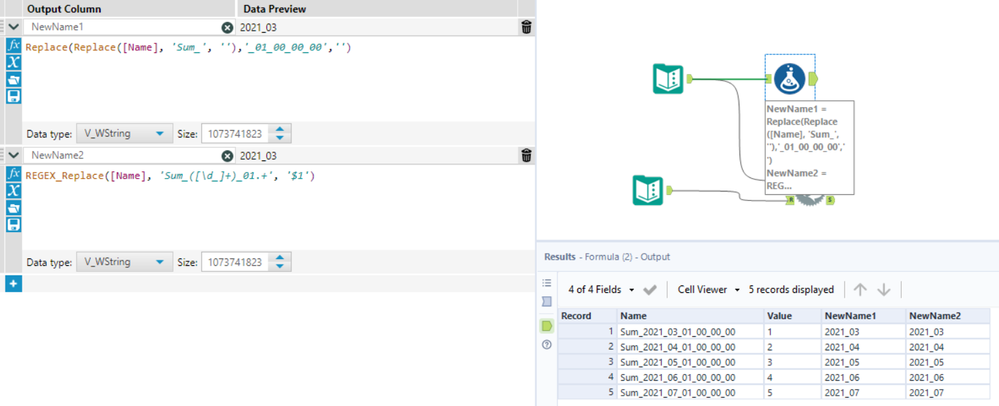The width and height of the screenshot is (999, 406).
Task: Open NewName1 data type dropdown
Action: point(124,134)
